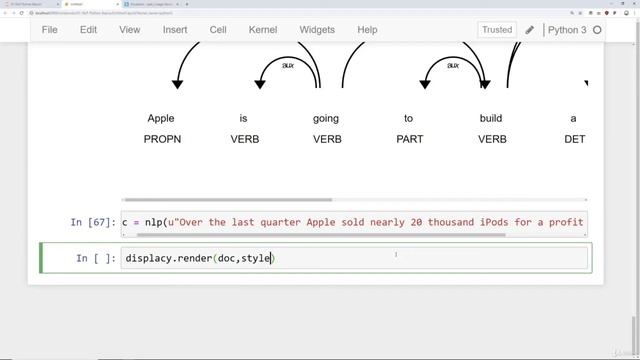The height and width of the screenshot is (360, 640).
Task: Click the In [67] cell prompt
Action: click(x=93, y=222)
